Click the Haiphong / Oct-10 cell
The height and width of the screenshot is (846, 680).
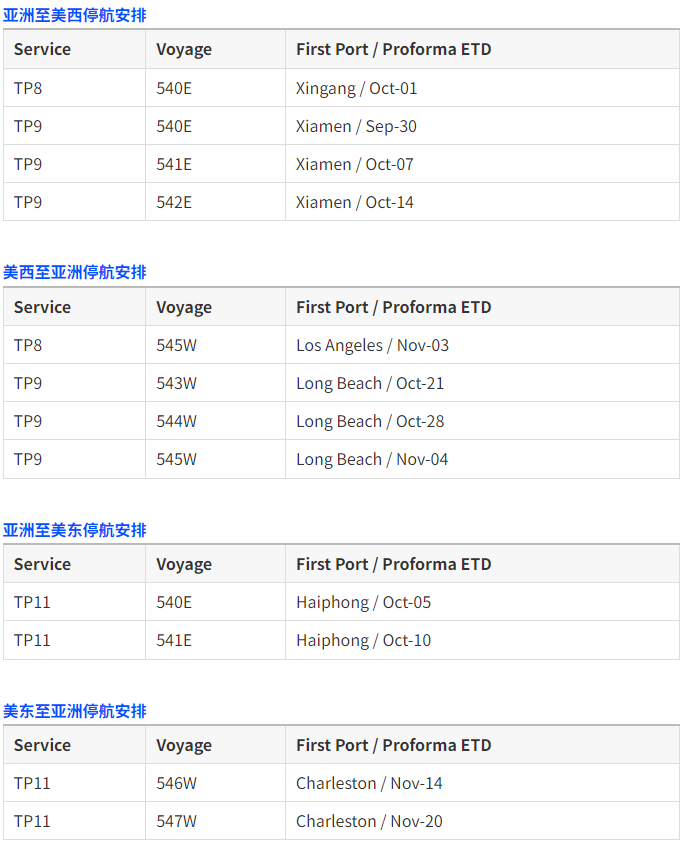363,640
